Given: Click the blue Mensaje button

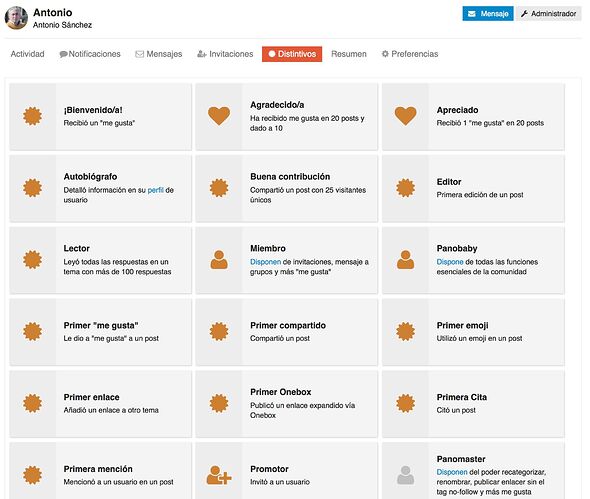Looking at the screenshot, I should pyautogui.click(x=488, y=14).
